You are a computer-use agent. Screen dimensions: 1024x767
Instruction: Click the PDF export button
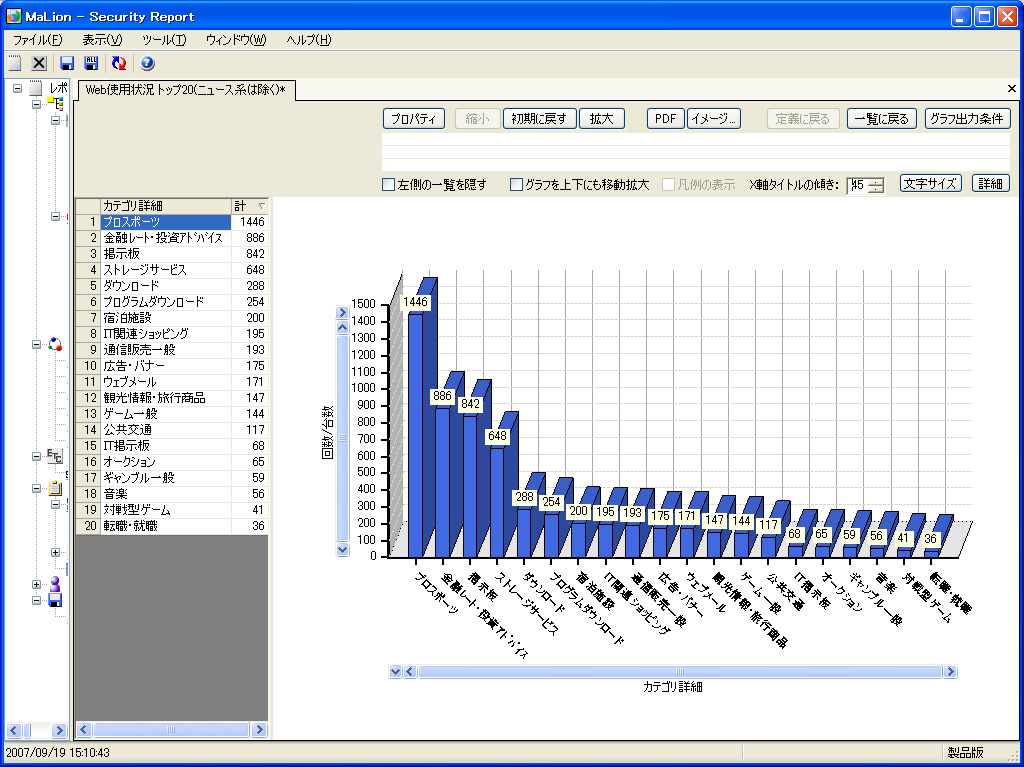663,119
